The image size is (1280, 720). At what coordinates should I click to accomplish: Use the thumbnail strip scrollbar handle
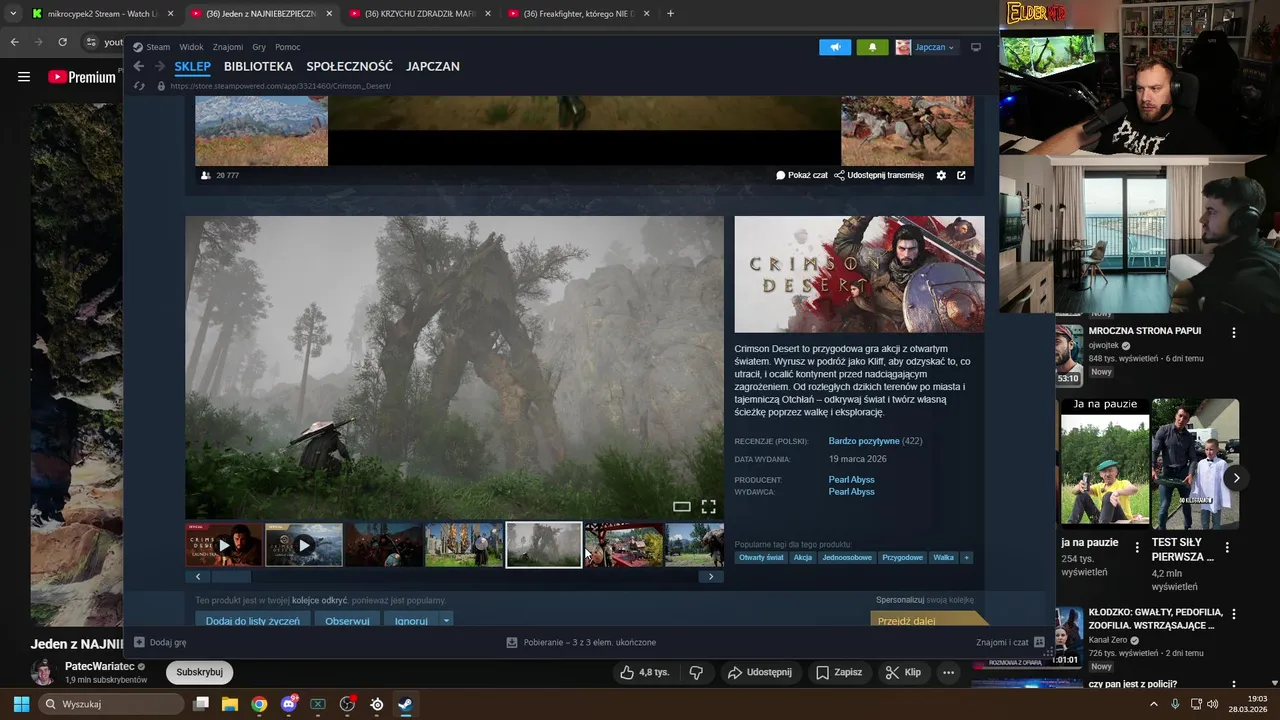[x=231, y=576]
